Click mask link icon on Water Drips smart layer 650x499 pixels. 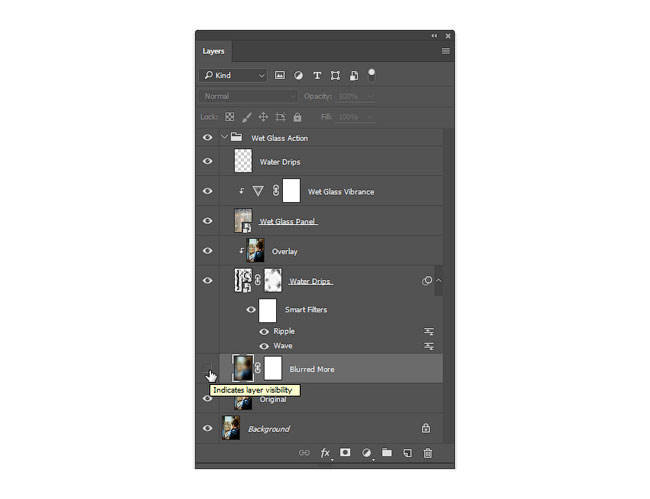[258, 280]
